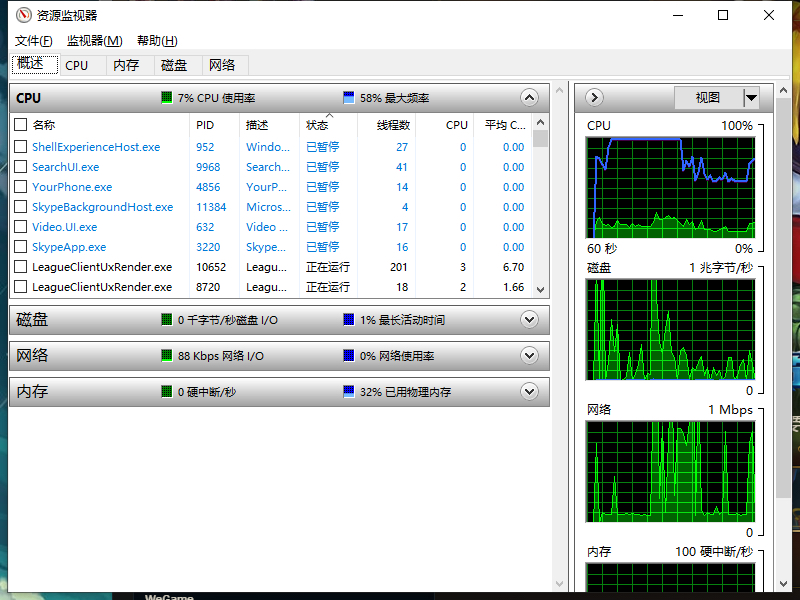
Task: Collapse the CPU section chevron
Action: click(x=530, y=97)
